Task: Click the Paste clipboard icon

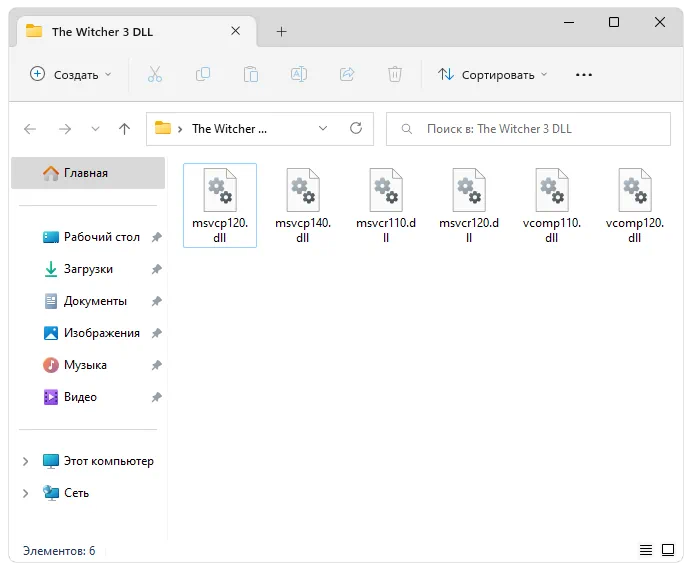Action: (251, 75)
